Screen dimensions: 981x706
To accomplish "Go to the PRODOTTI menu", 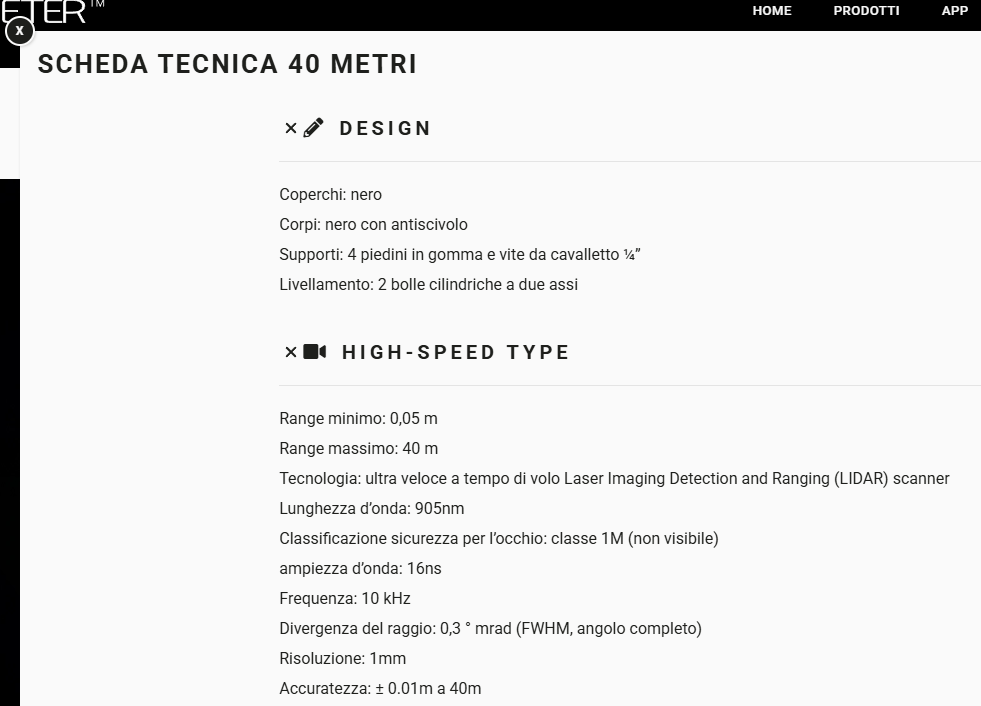I will pyautogui.click(x=866, y=11).
